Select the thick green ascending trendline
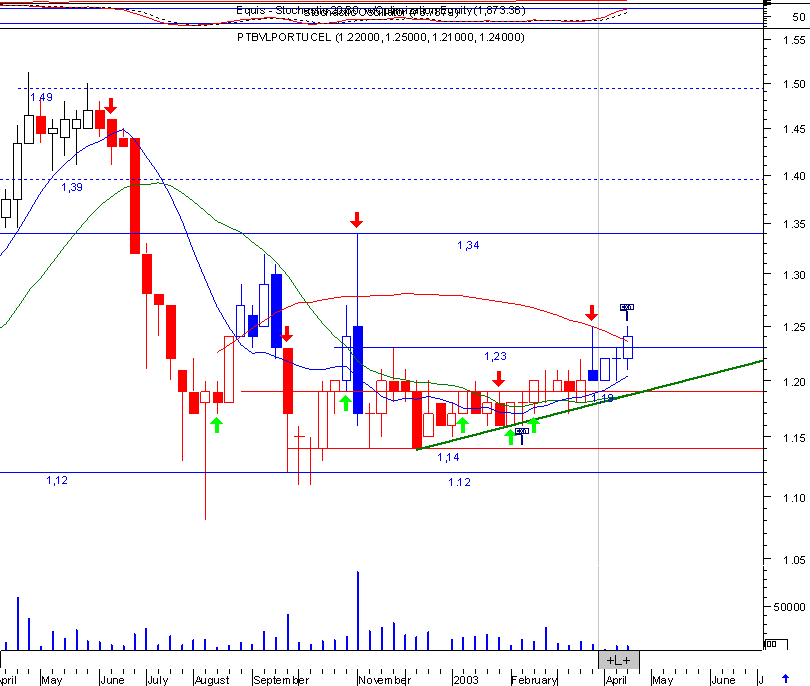Image resolution: width=810 pixels, height=686 pixels. [590, 405]
